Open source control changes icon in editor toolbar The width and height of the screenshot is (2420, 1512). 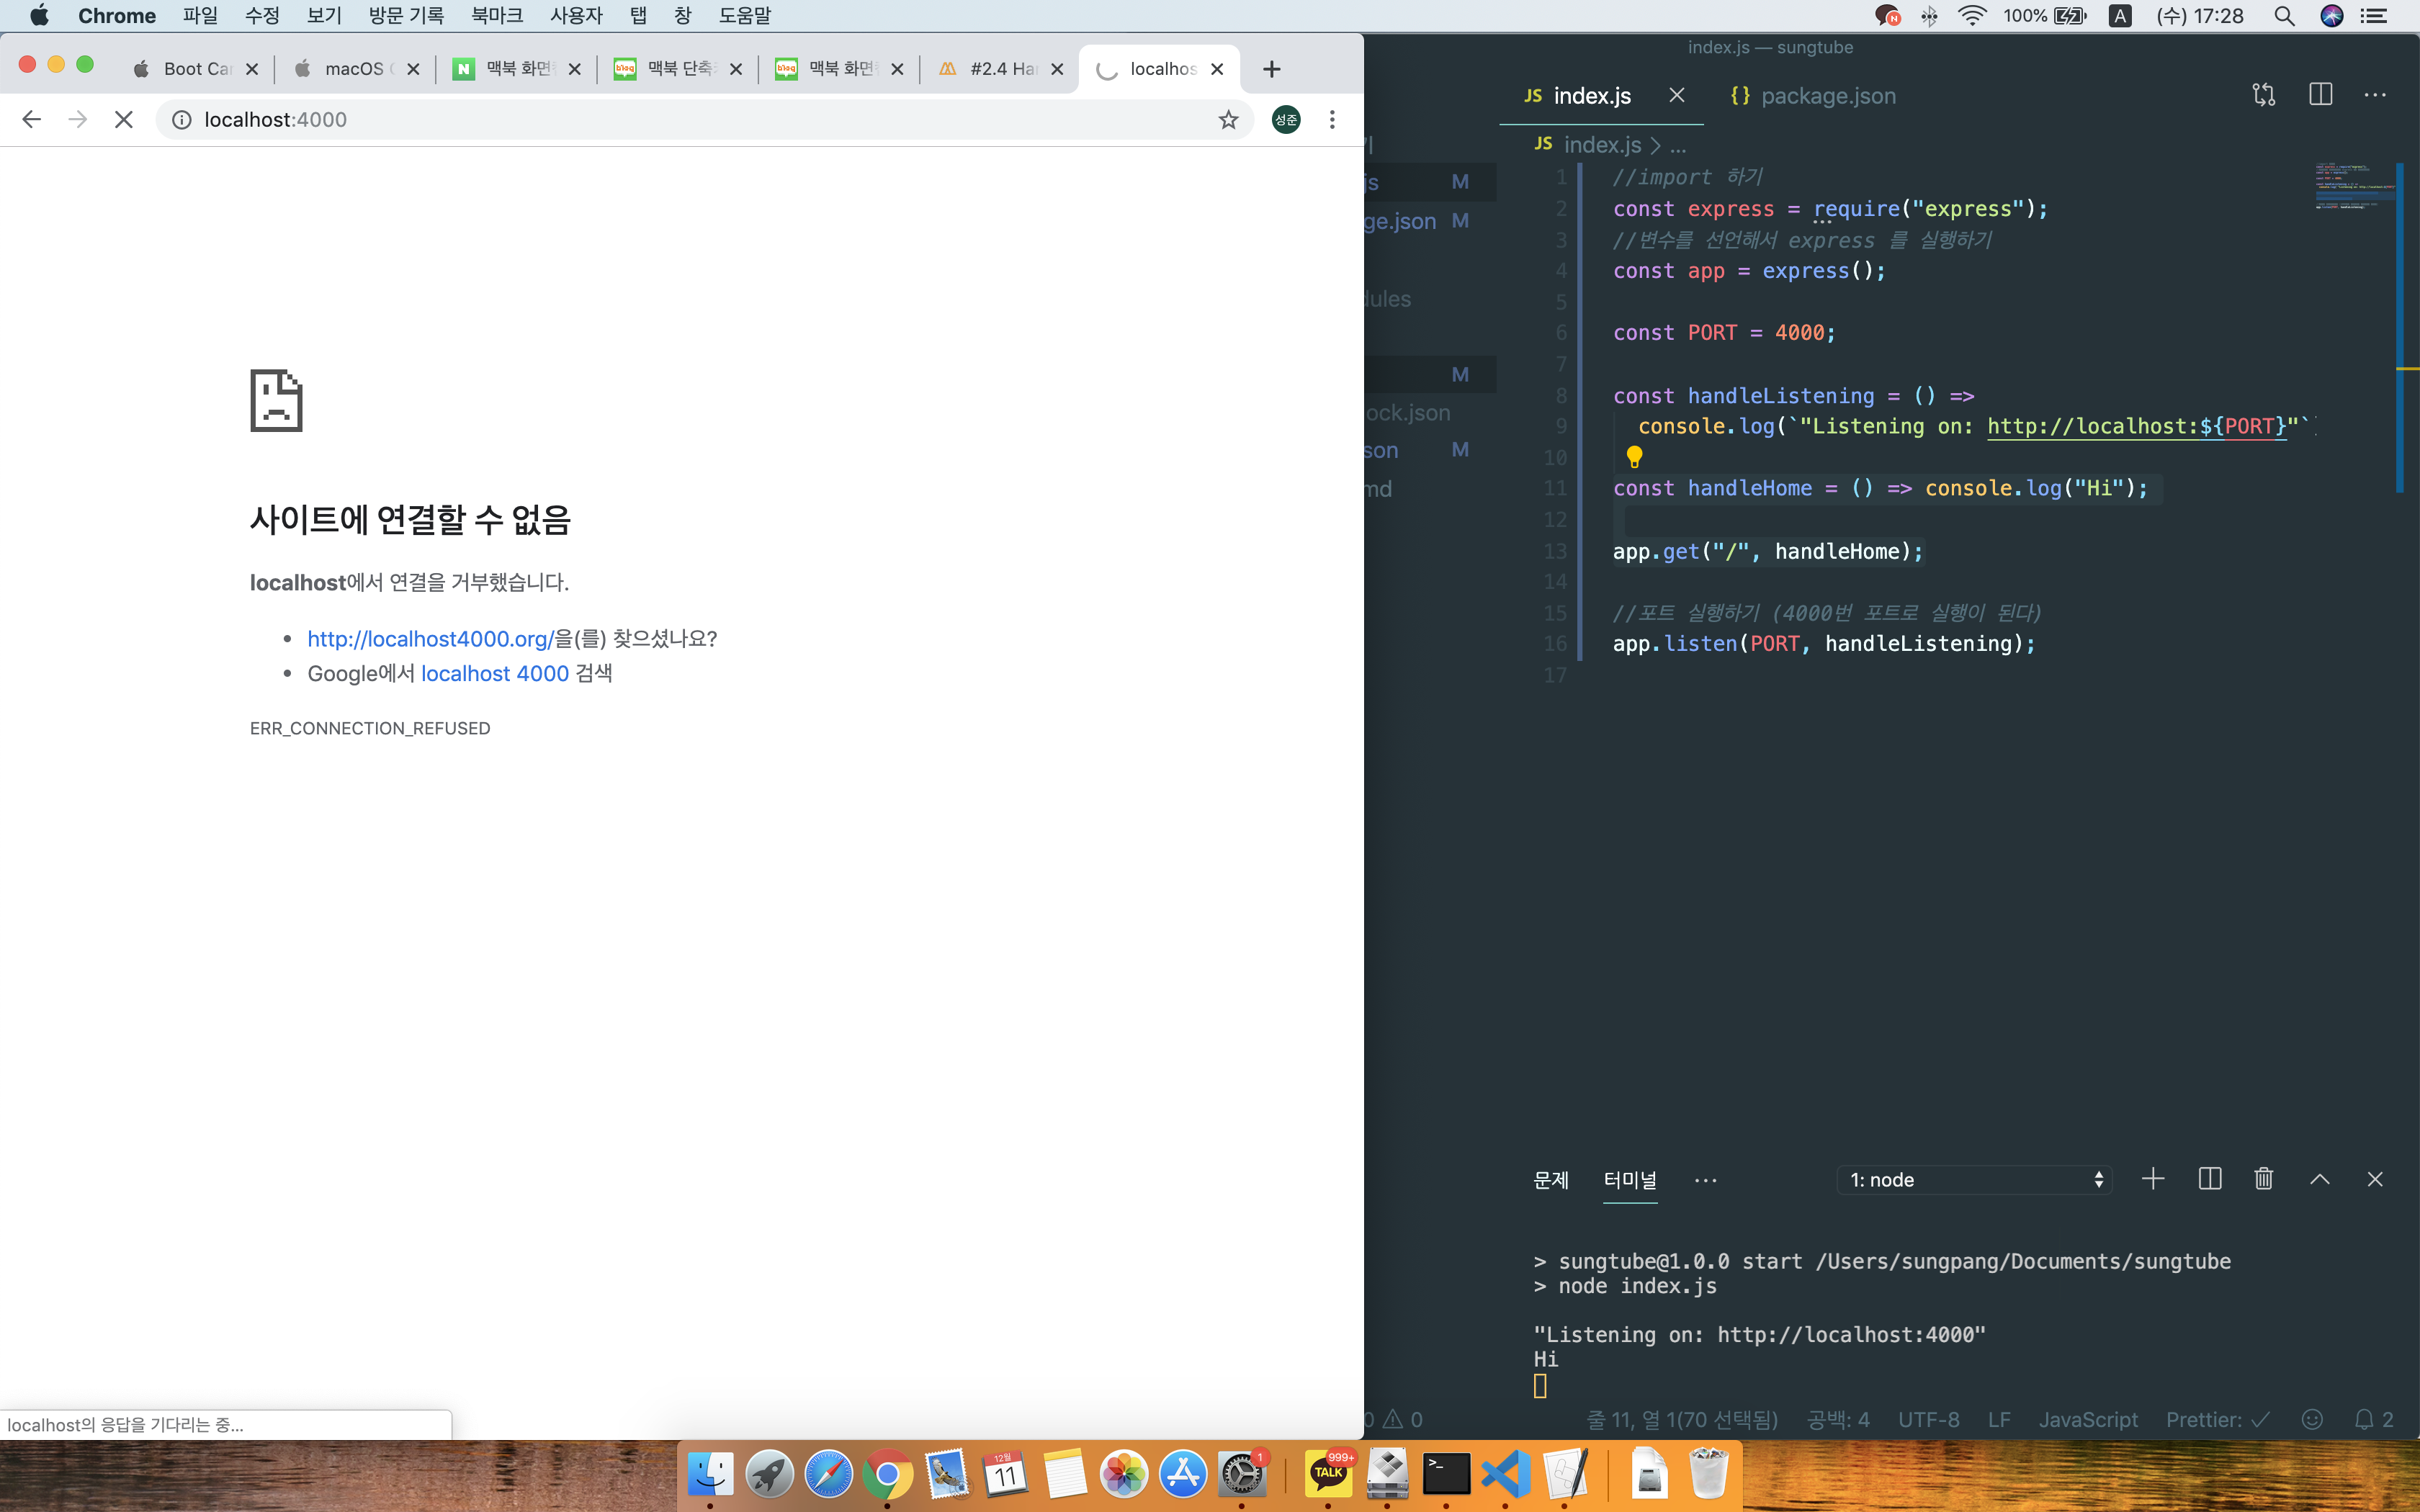[x=2263, y=95]
